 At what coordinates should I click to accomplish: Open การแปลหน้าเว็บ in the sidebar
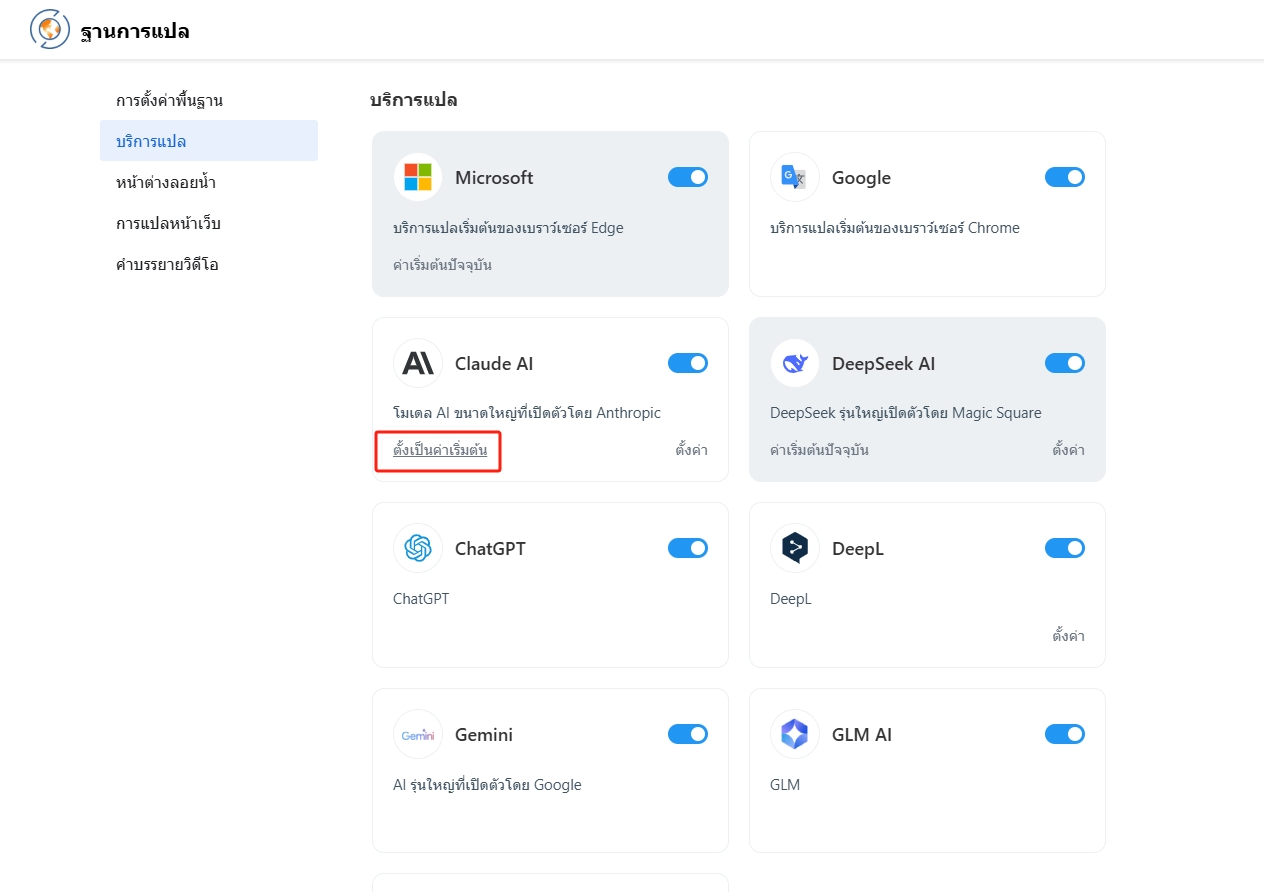pyautogui.click(x=209, y=223)
